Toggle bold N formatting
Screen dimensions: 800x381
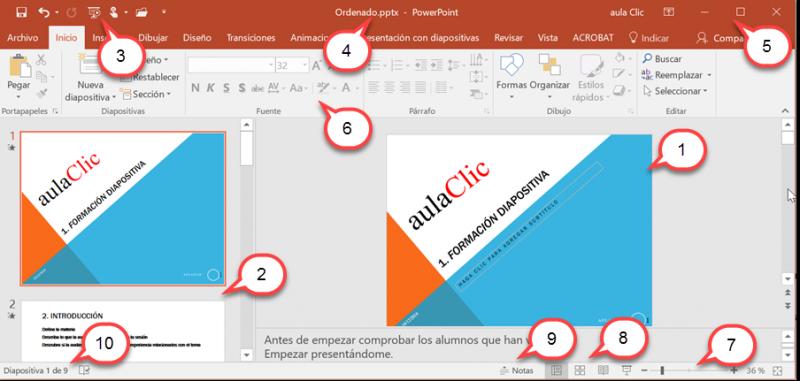195,88
